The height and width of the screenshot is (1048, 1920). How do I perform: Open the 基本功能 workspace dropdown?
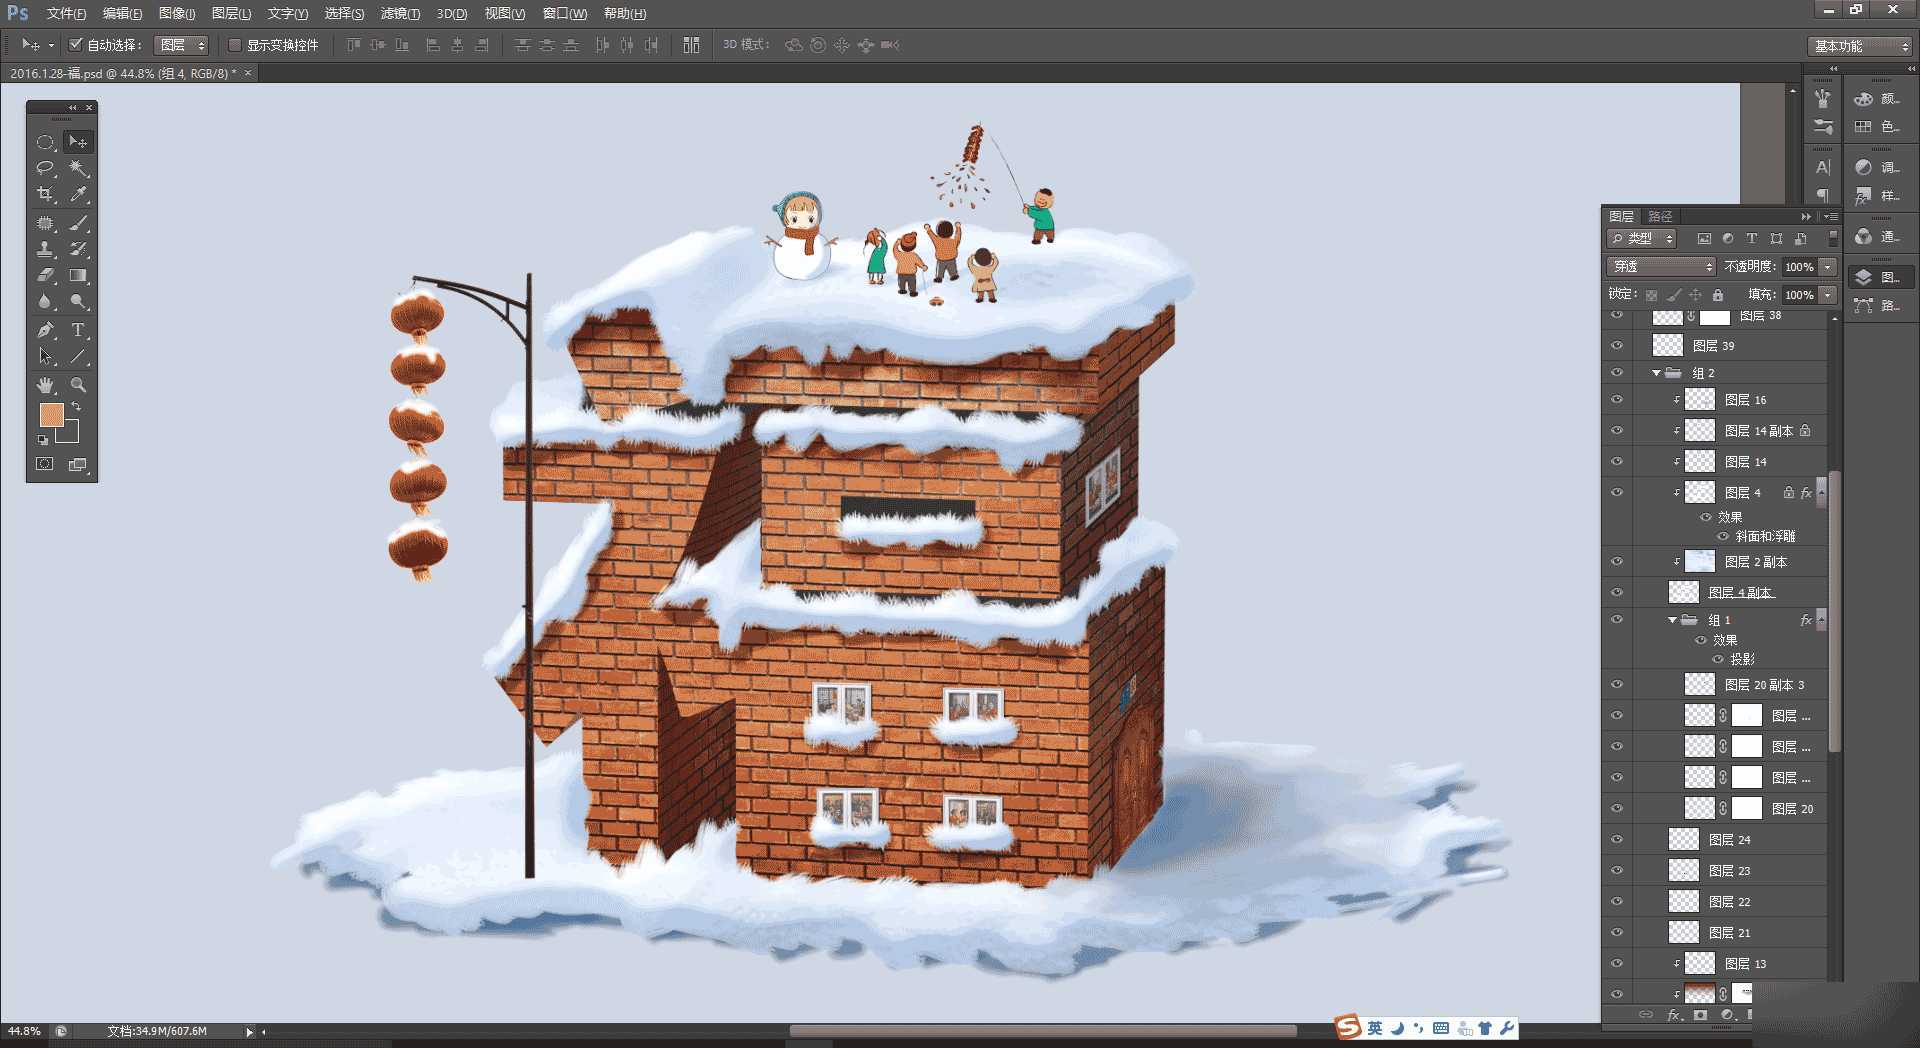pos(1861,46)
